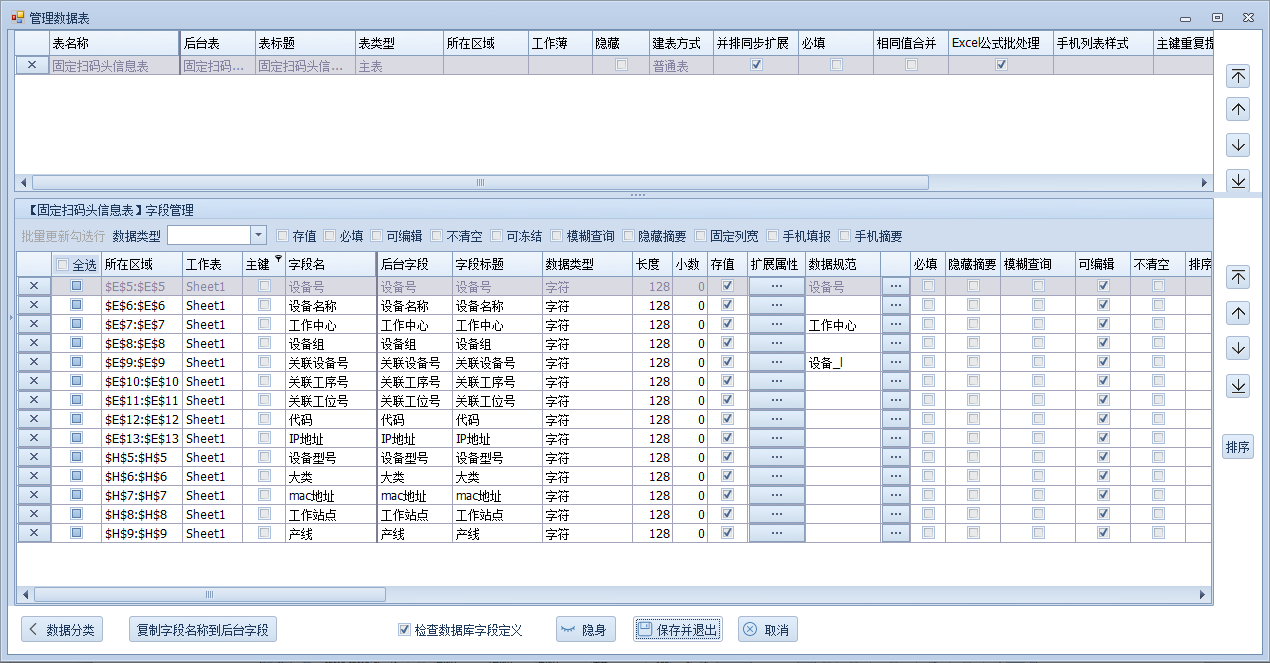Click the 复制字段名称到后台字段 button
This screenshot has width=1270, height=663.
203,629
